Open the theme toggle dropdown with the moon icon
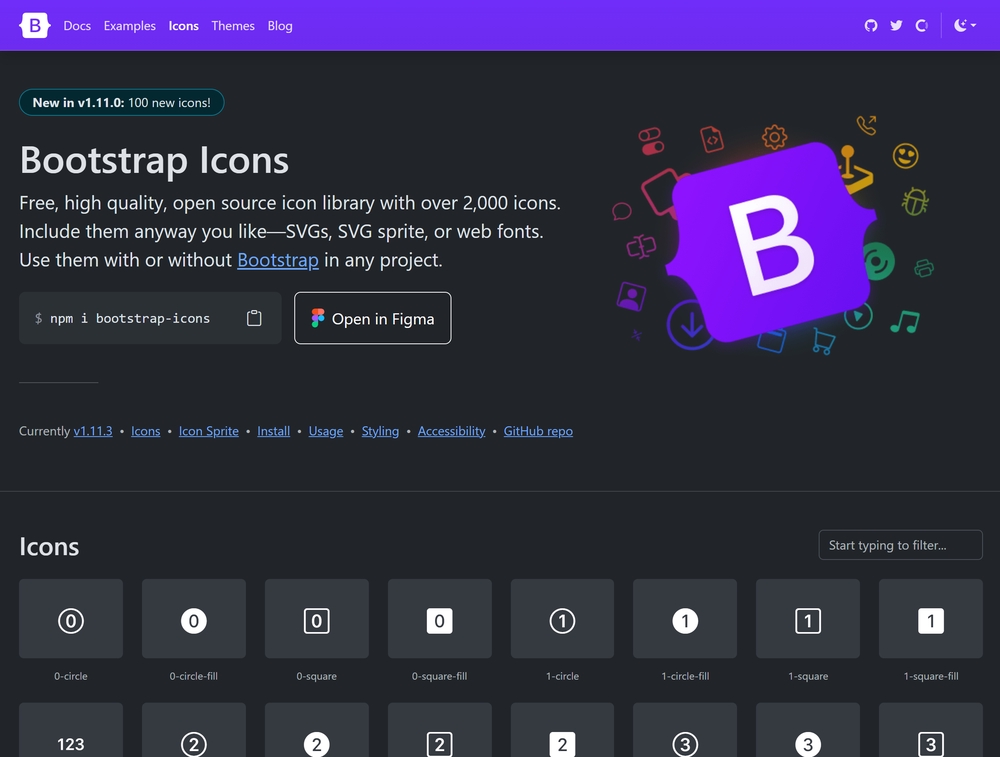This screenshot has height=757, width=1000. 965,26
